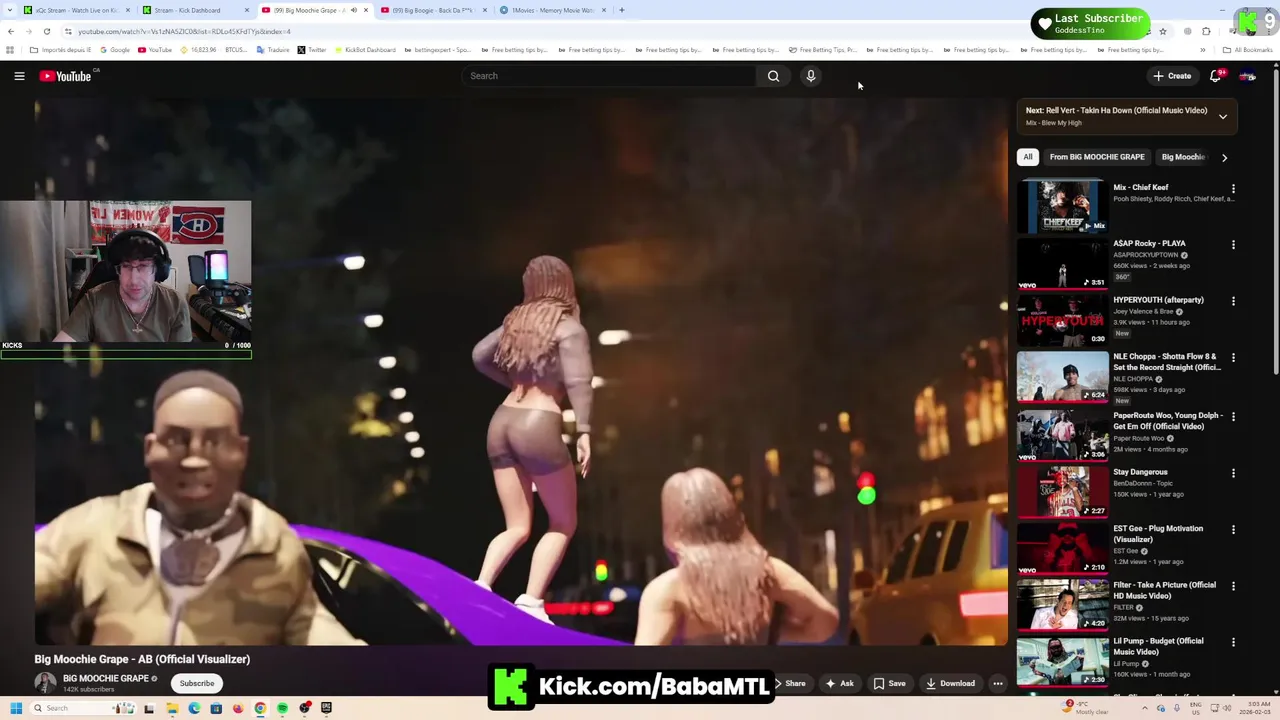Open options for EST Gee video
Viewport: 1280px width, 720px height.
pyautogui.click(x=1233, y=529)
